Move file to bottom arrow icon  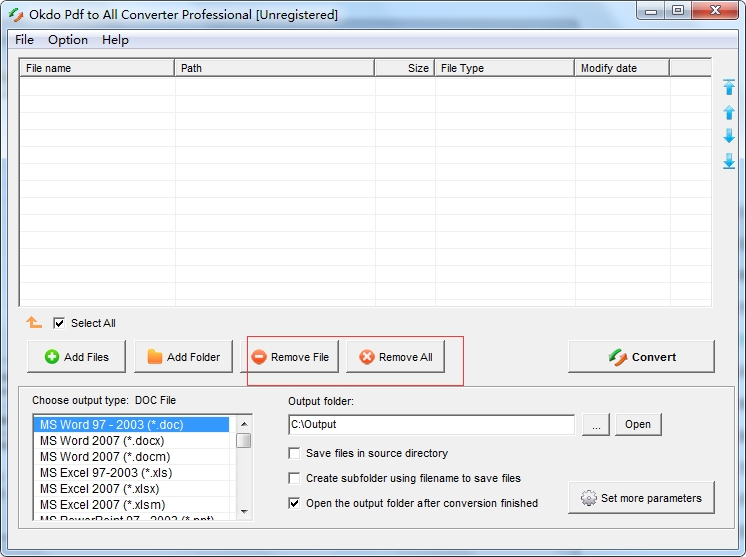729,161
